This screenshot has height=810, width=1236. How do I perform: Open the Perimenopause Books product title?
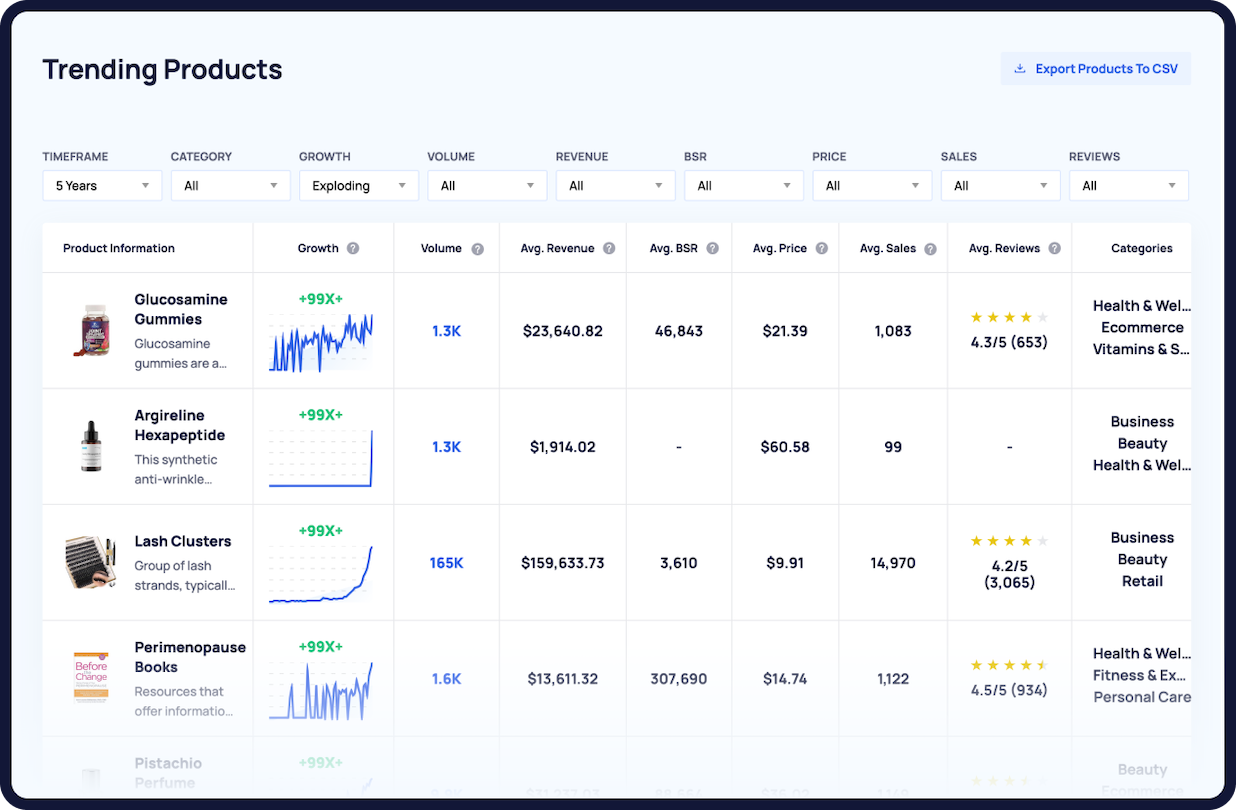190,657
